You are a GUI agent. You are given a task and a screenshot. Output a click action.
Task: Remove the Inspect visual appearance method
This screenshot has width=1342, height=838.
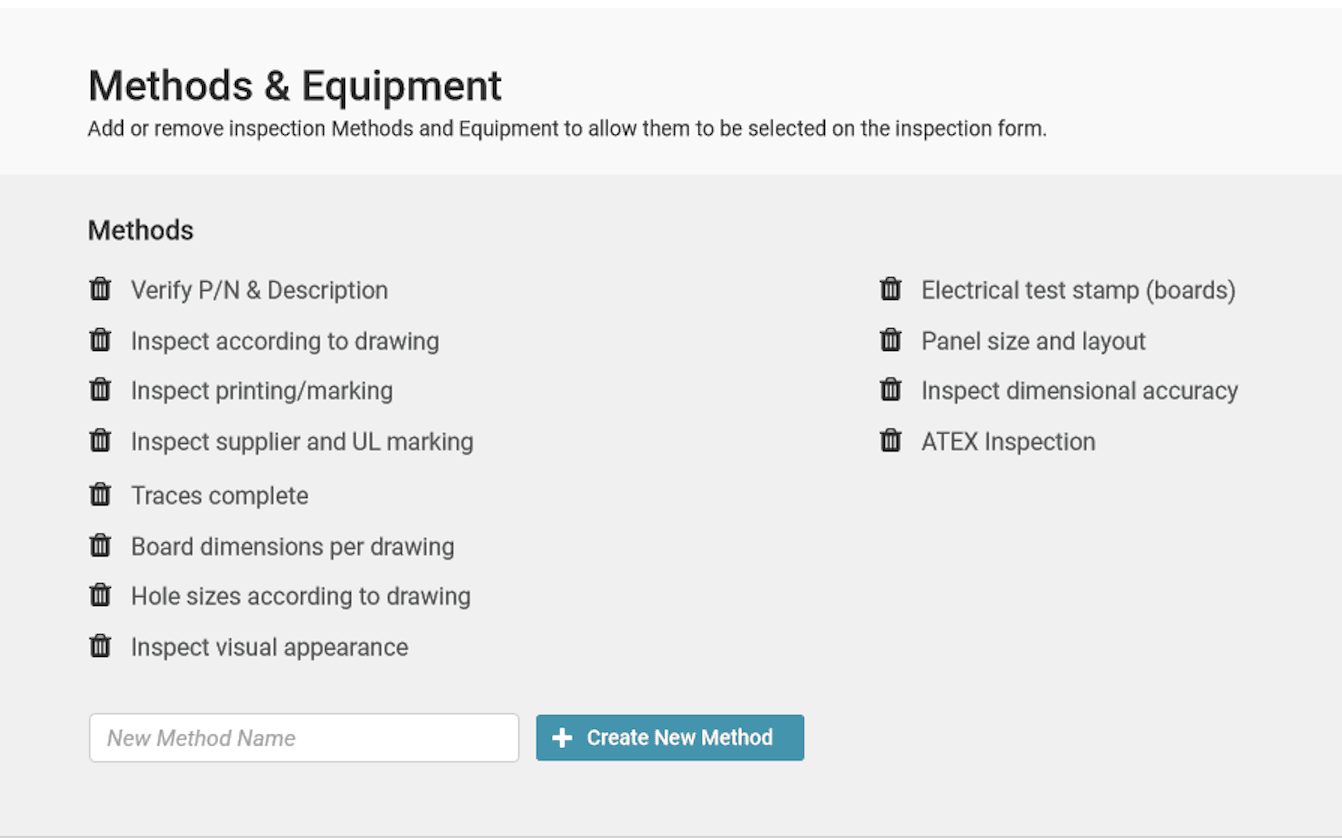(100, 646)
